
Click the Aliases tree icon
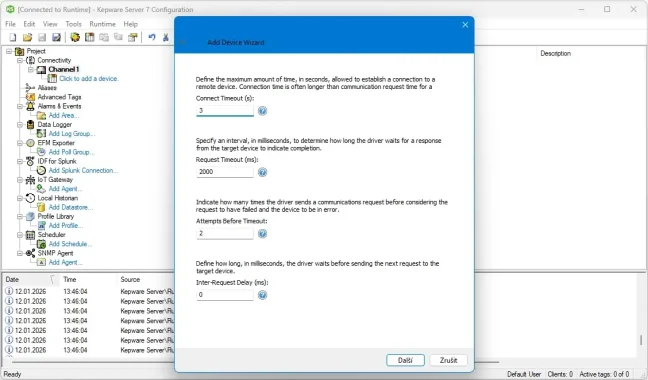30,88
